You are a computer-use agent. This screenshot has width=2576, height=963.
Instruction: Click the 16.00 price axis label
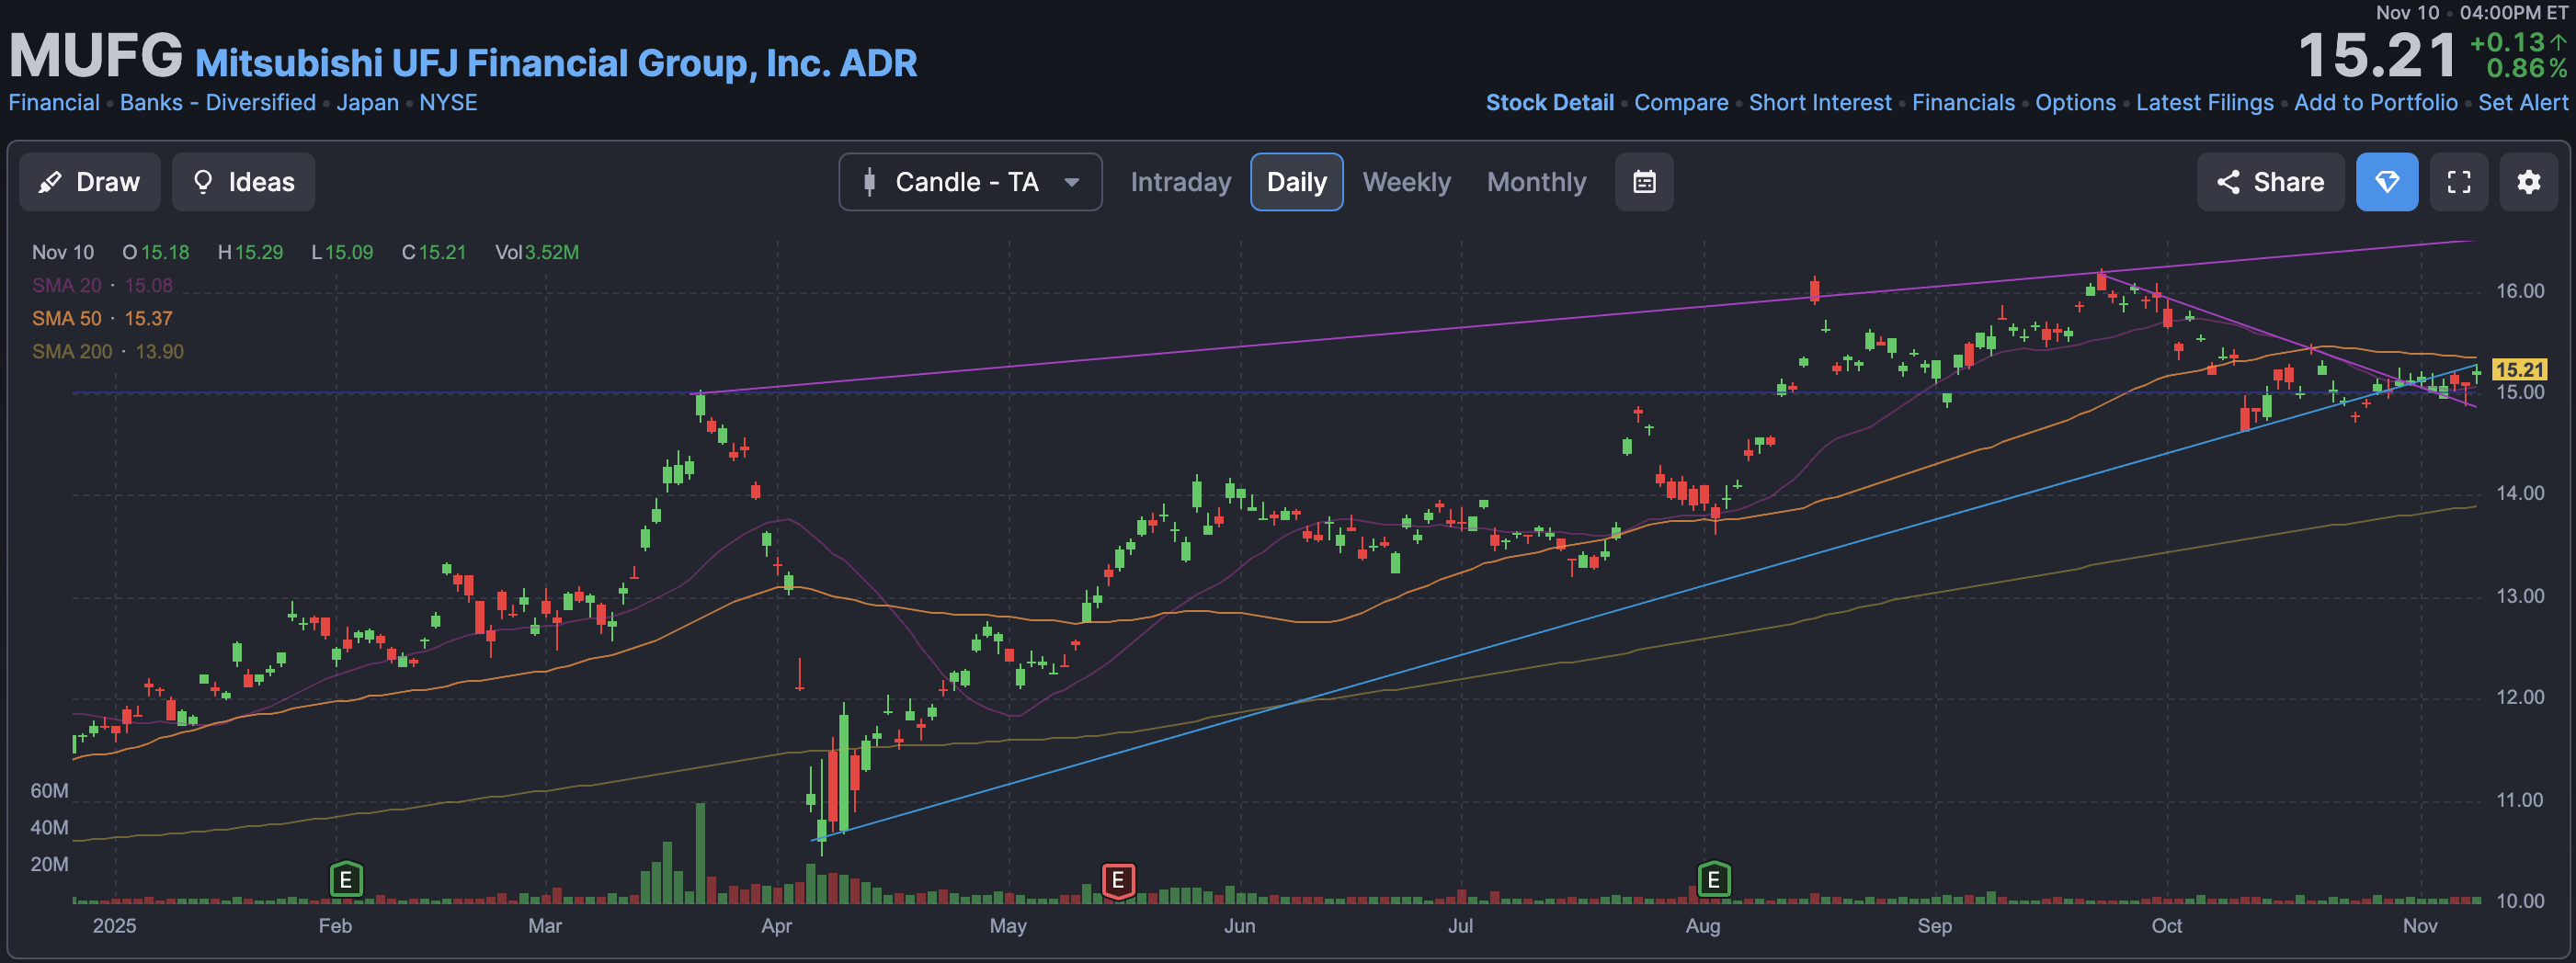(x=2519, y=291)
